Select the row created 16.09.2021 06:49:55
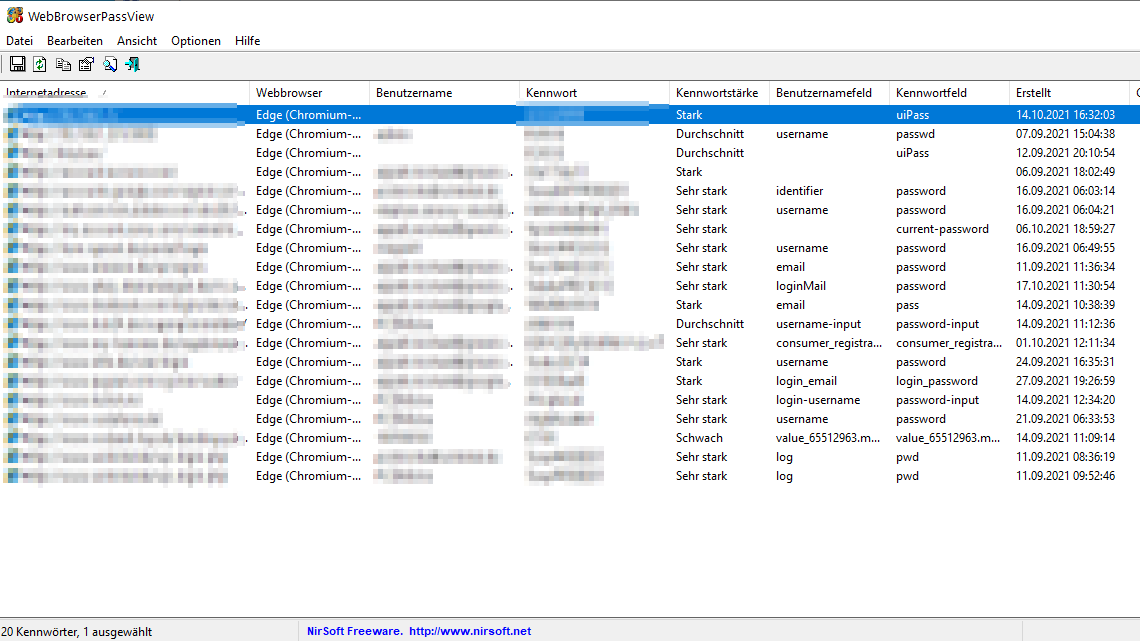1140x641 pixels. click(570, 248)
